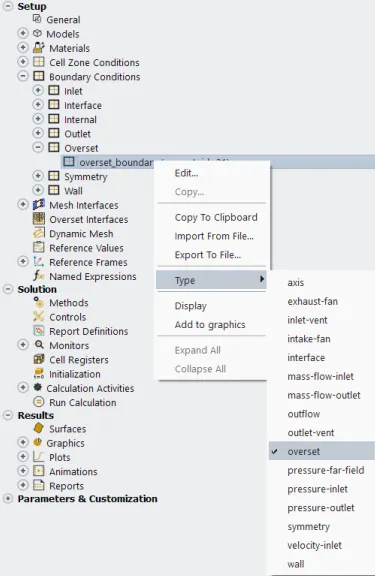The image size is (375, 576).
Task: Set boundary type to axis
Action: (322, 282)
